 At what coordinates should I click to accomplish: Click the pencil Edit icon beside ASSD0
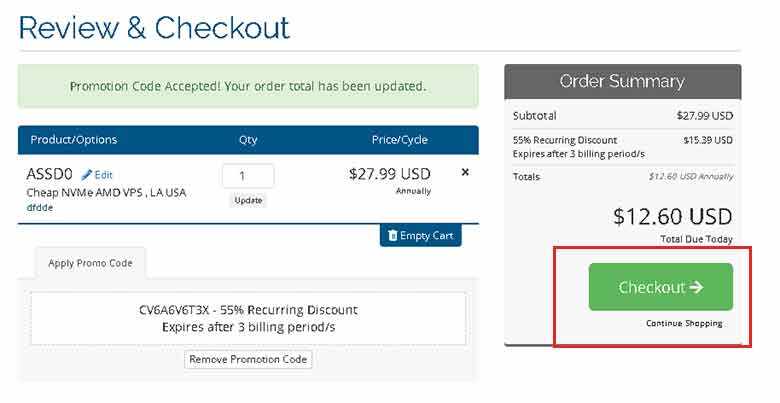tap(87, 175)
